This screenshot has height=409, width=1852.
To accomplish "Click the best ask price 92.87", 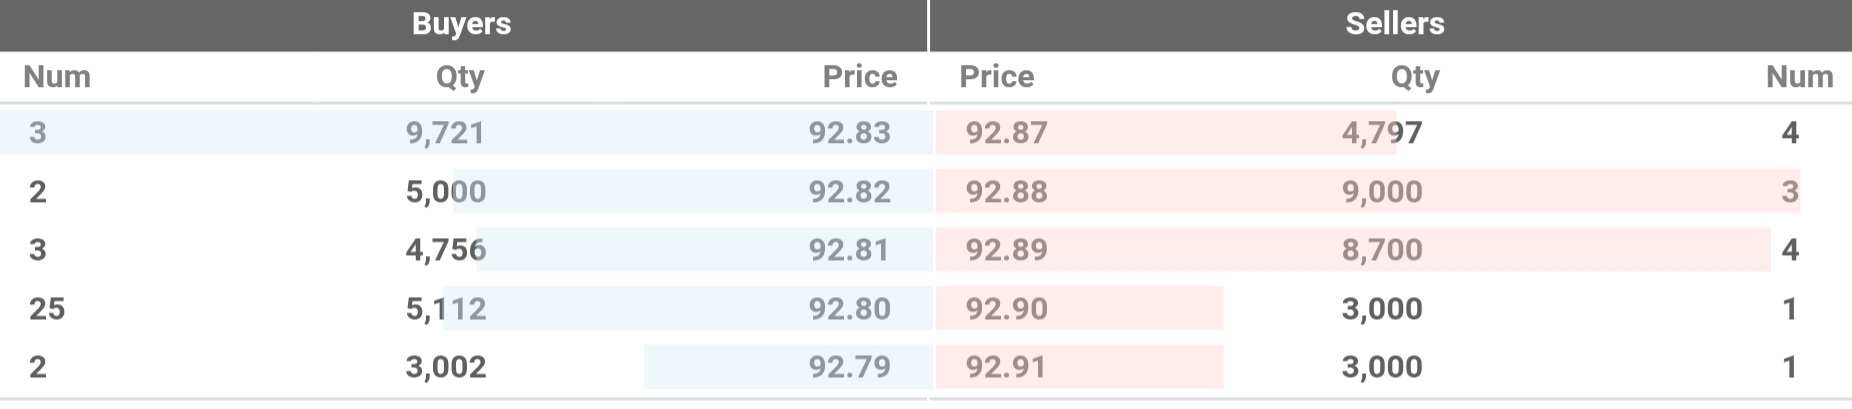I will tap(1007, 133).
